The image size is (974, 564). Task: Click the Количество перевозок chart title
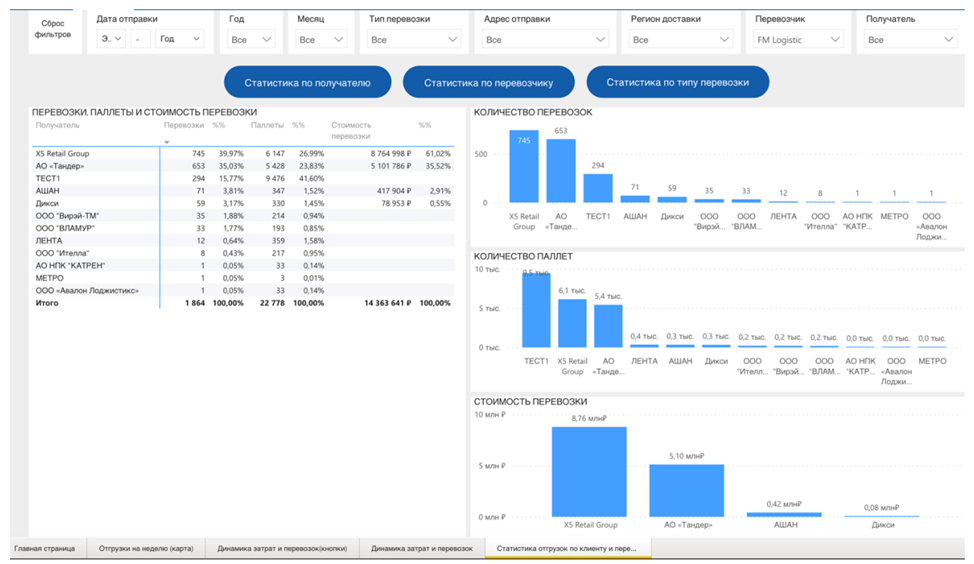pos(533,112)
